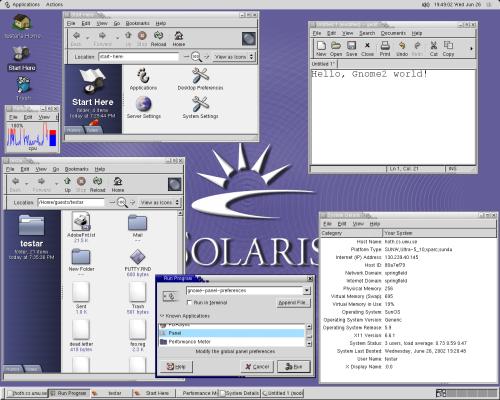Click Home in the testar file window toolbar

pyautogui.click(x=118, y=184)
